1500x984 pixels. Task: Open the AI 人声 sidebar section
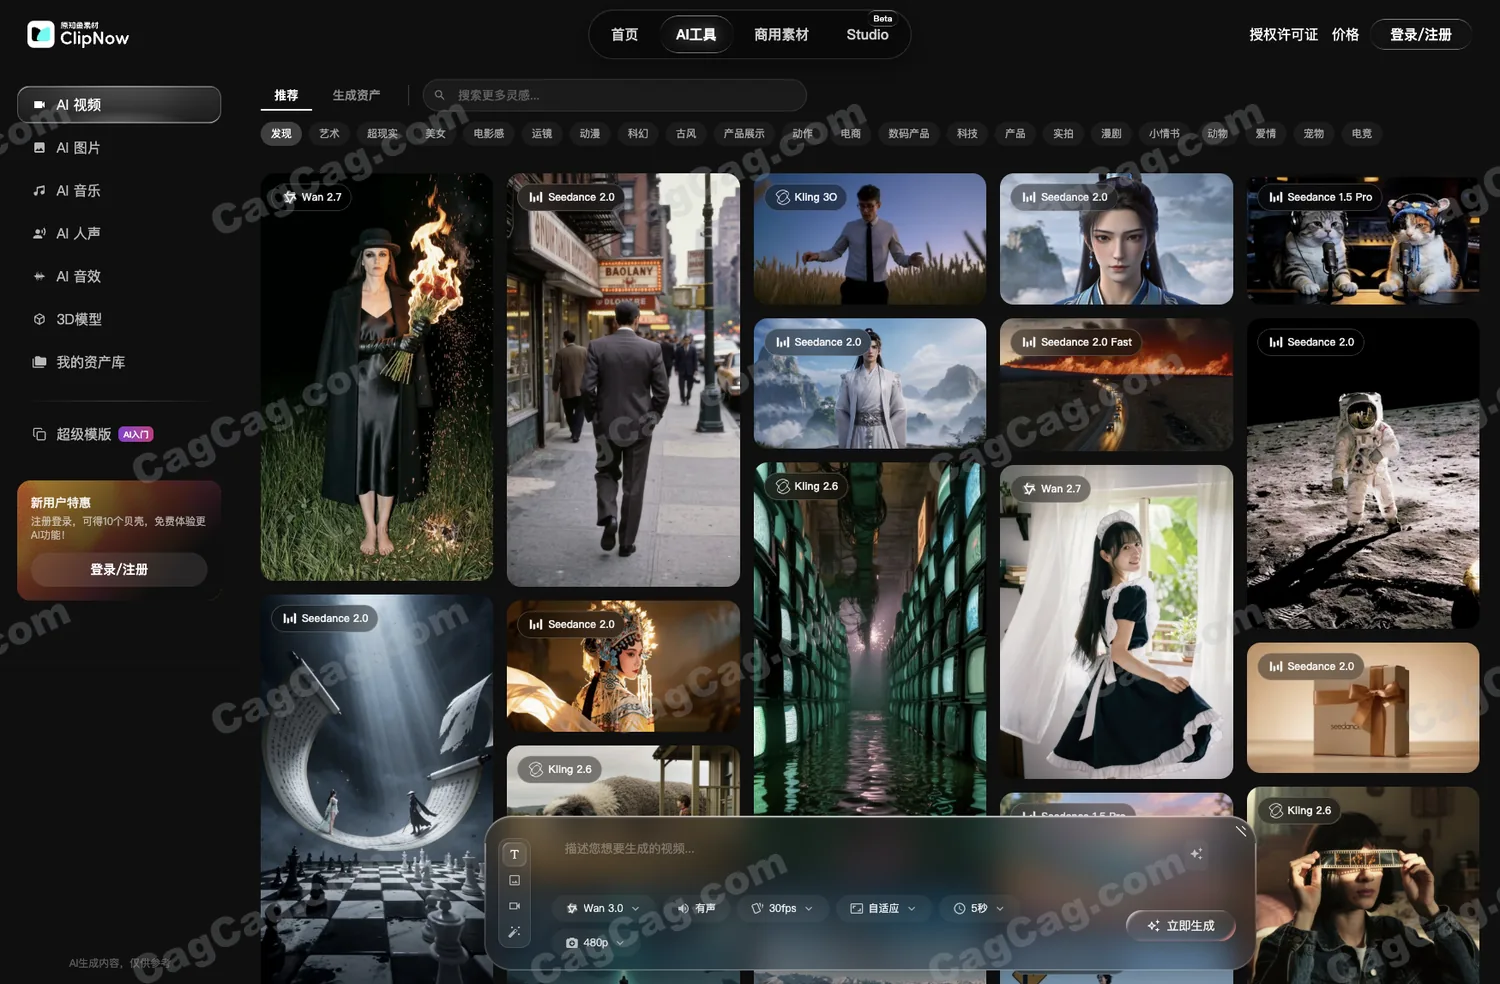pos(119,234)
